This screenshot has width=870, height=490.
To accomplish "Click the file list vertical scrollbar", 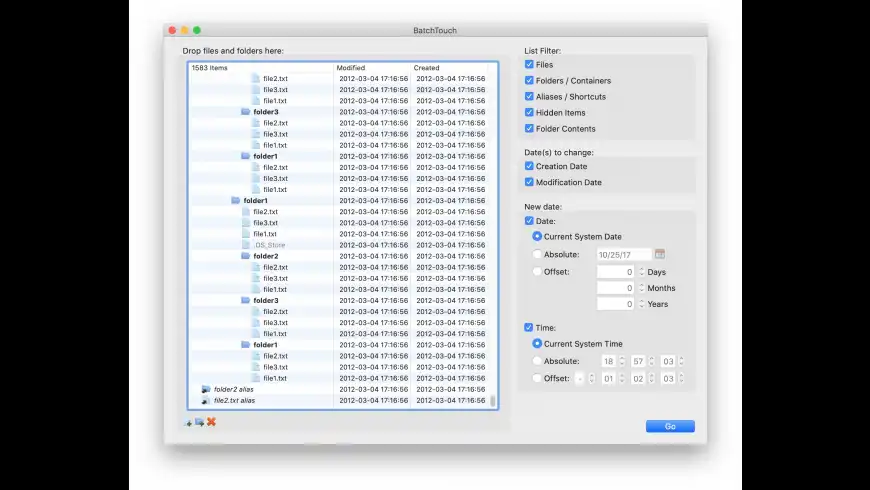I will click(x=493, y=400).
